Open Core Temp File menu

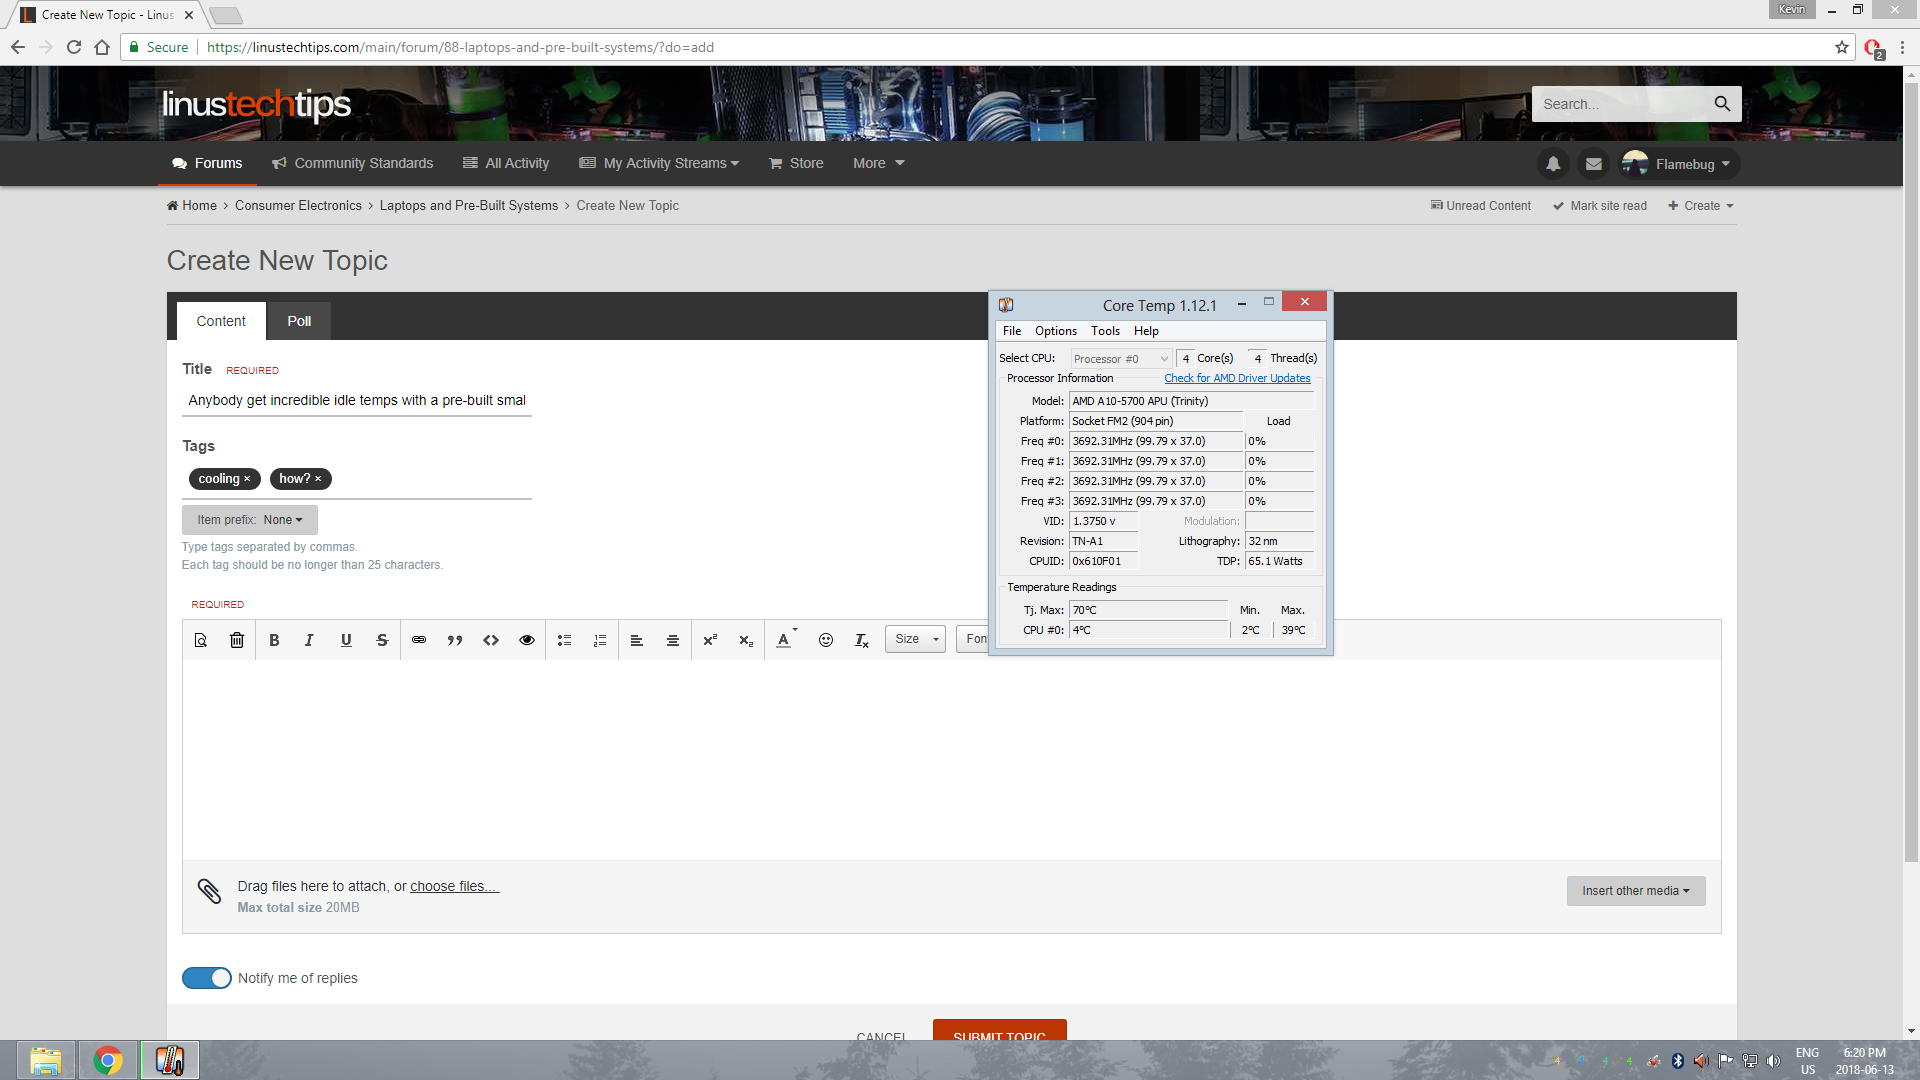pos(1012,331)
